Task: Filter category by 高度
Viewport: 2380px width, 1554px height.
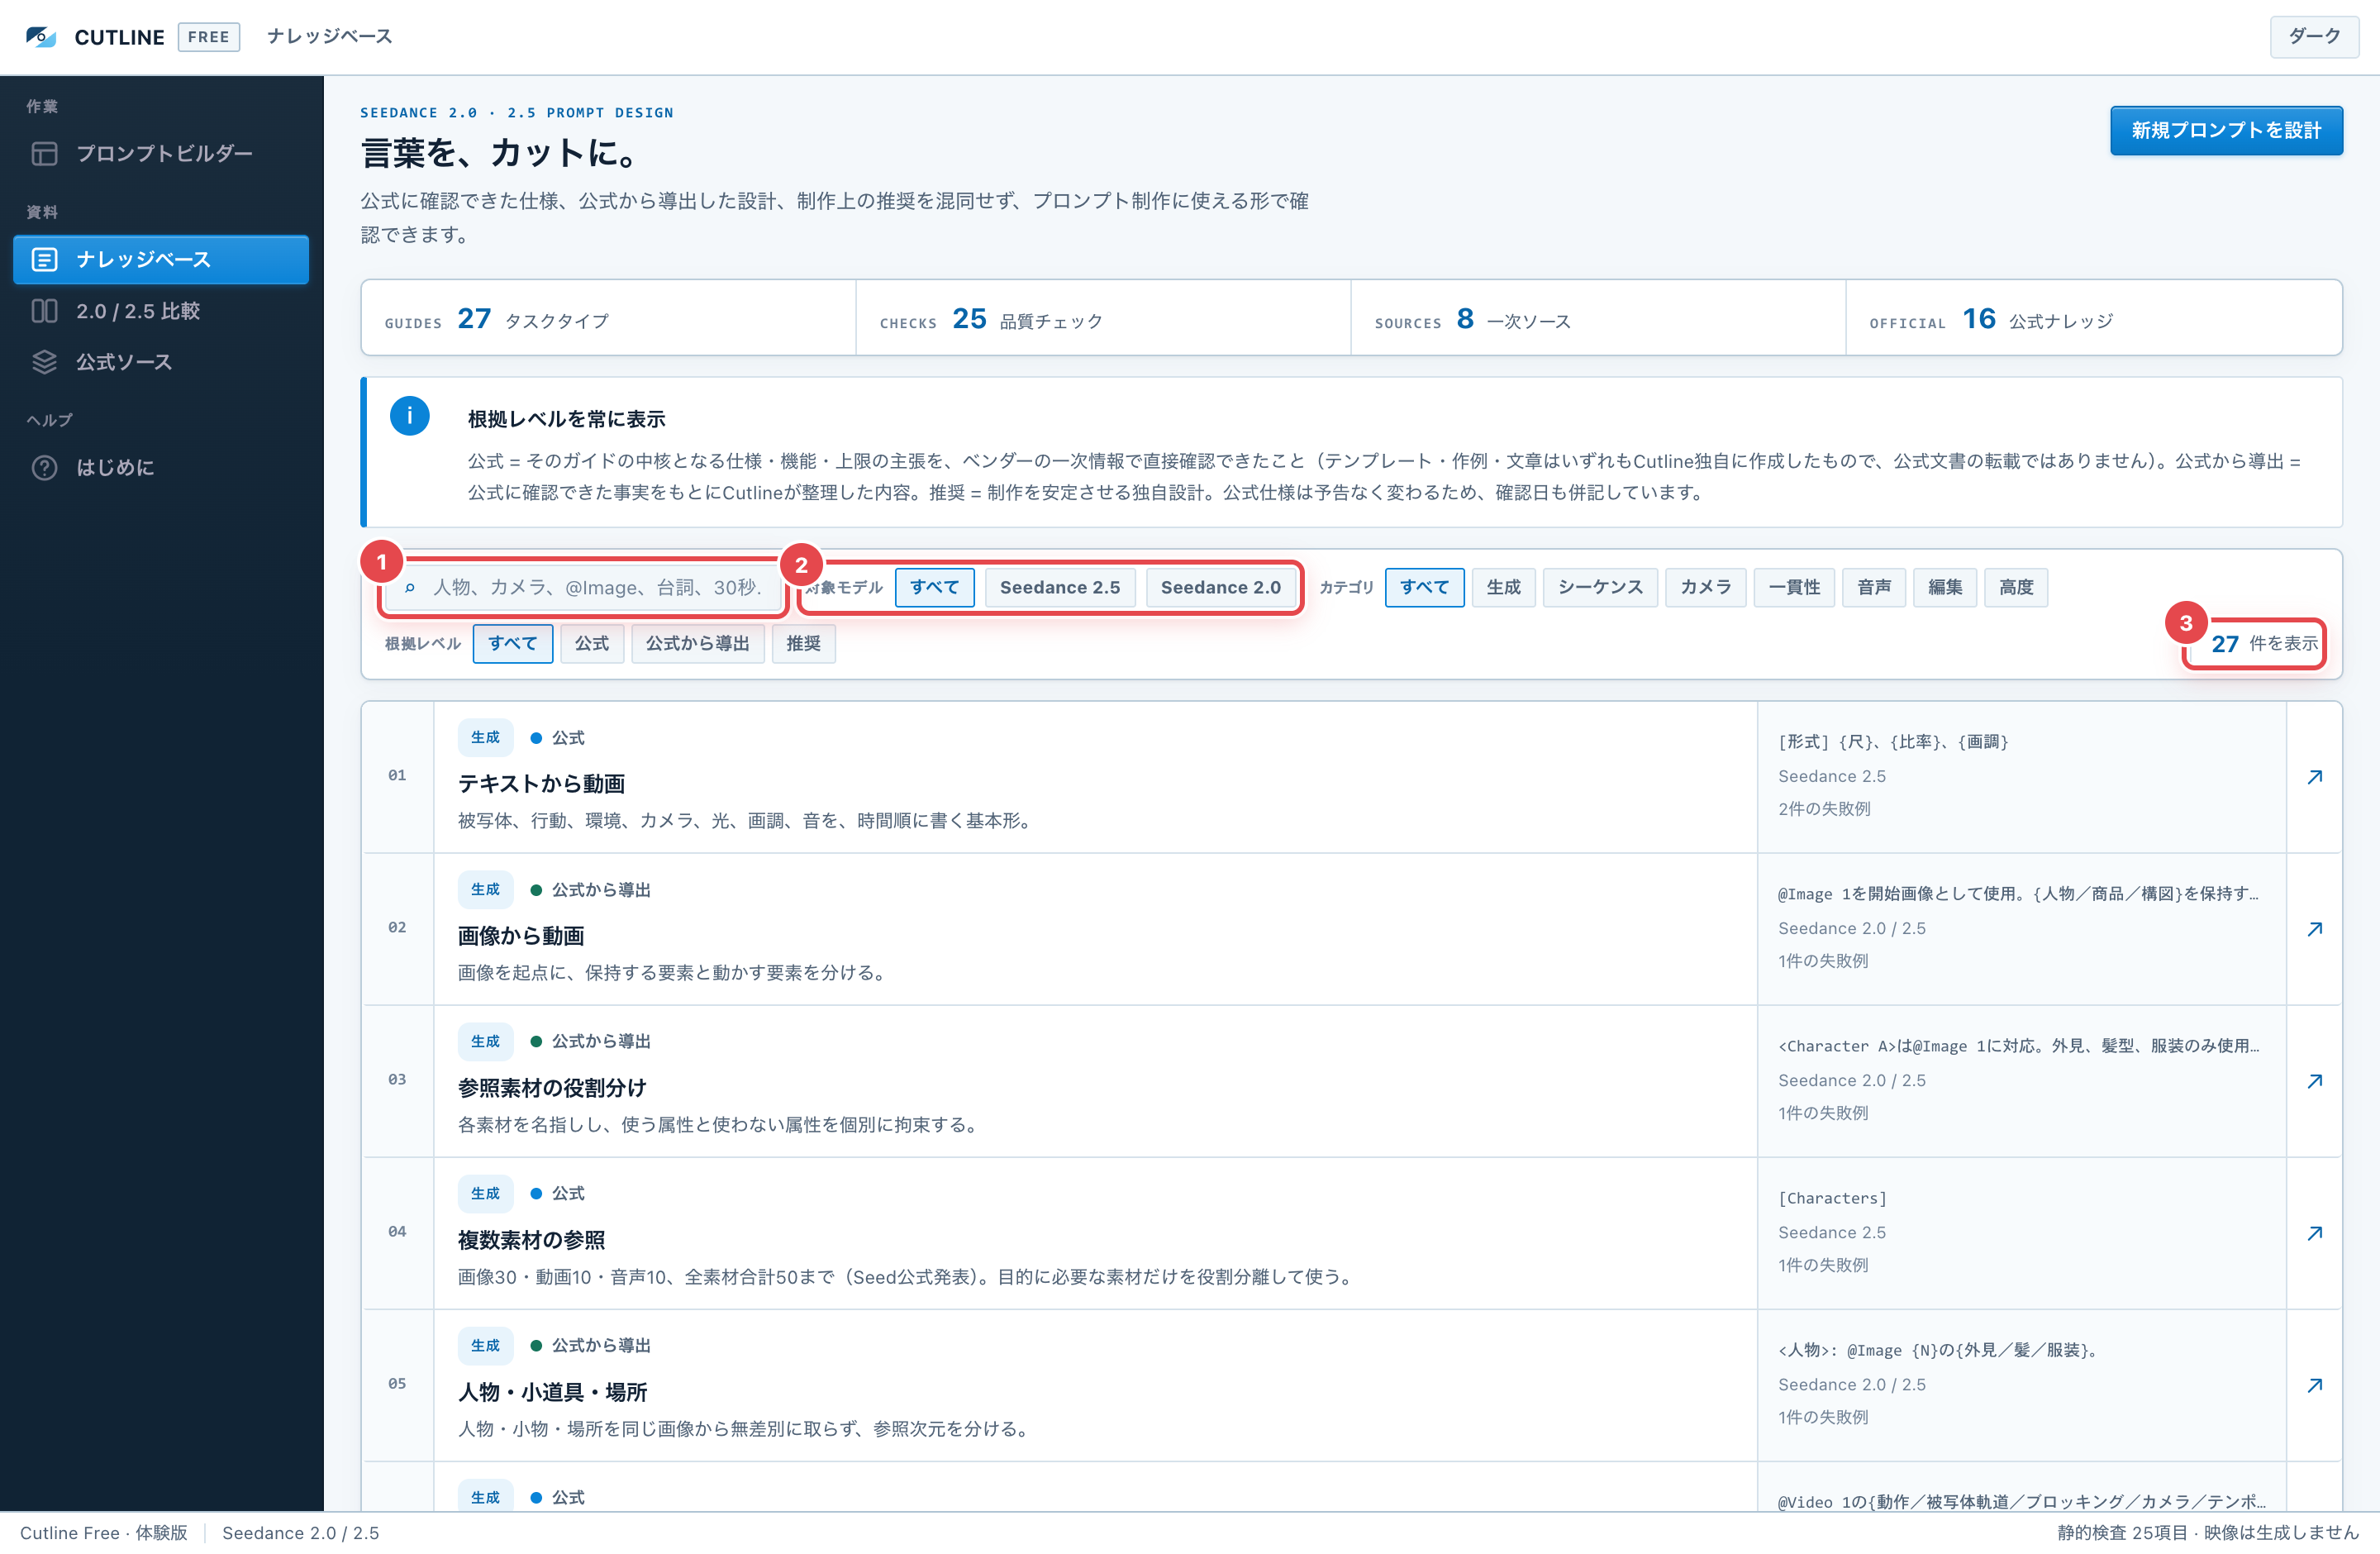Action: pyautogui.click(x=2016, y=587)
